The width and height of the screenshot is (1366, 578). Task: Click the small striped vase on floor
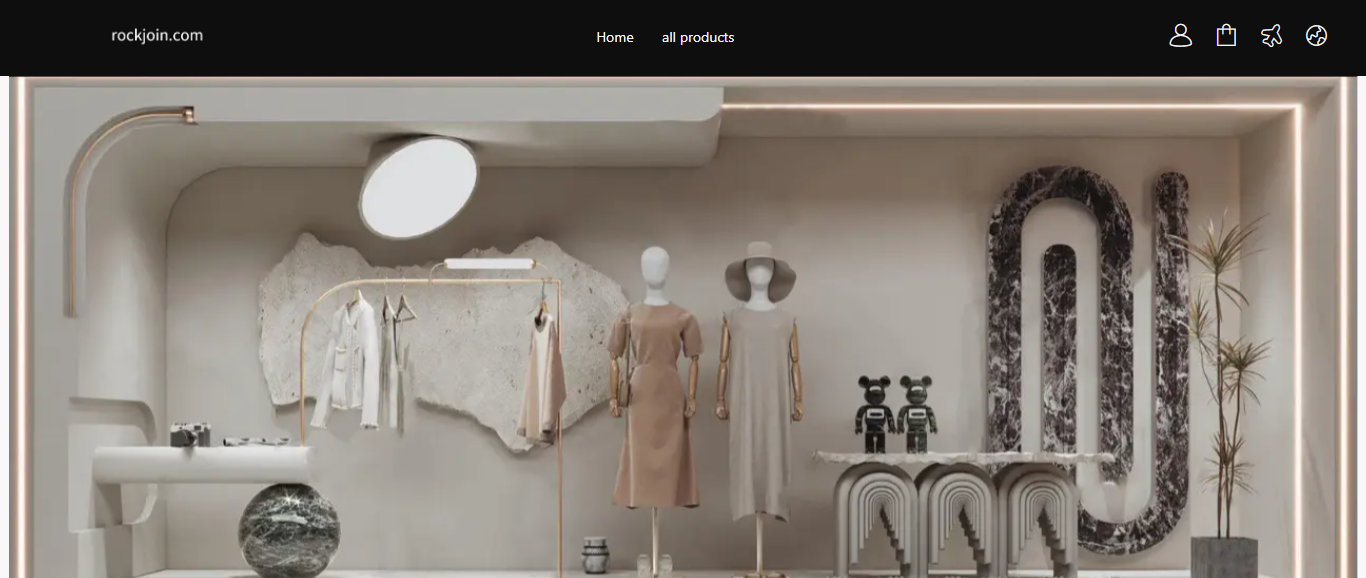click(595, 555)
